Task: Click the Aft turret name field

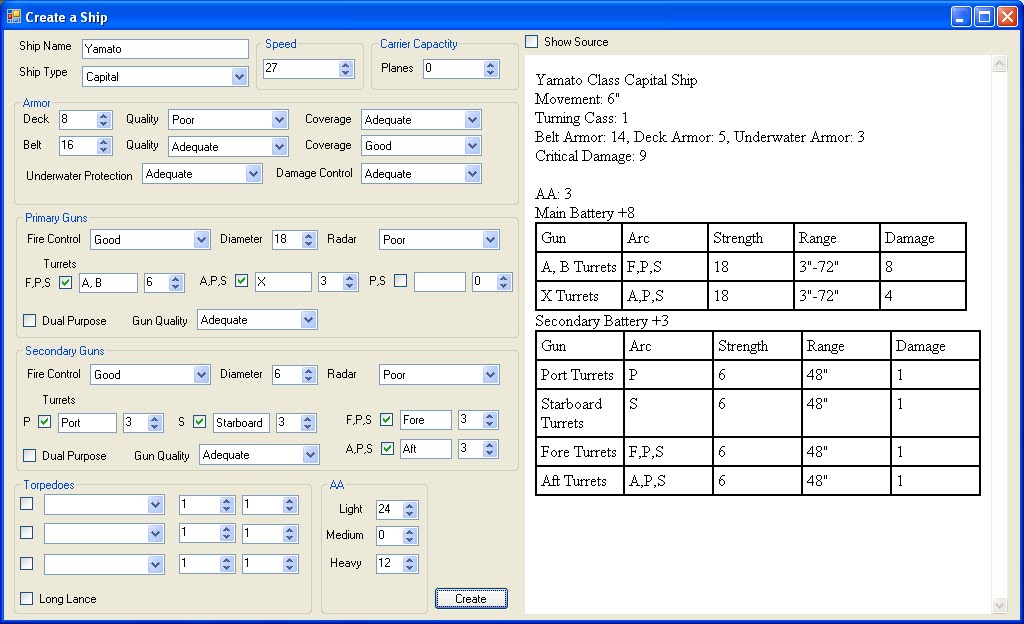Action: click(426, 449)
